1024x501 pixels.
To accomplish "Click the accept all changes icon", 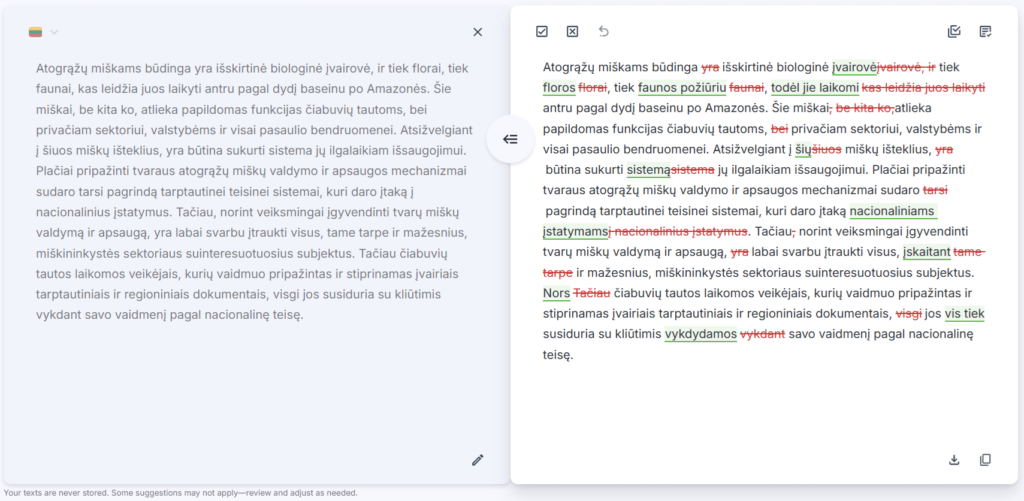I will coord(954,32).
